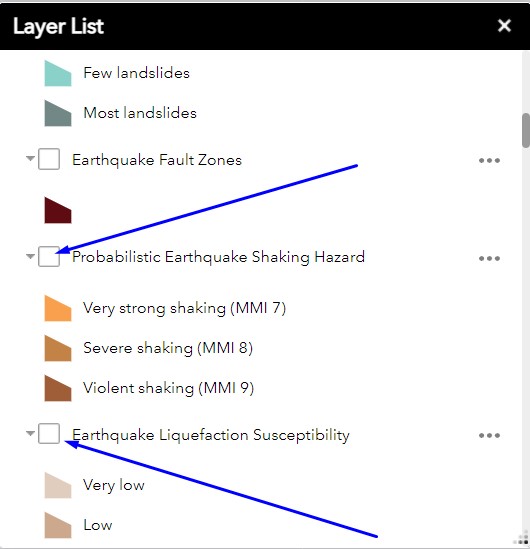Check the Probabilistic Earthquake Shaking Hazard layer
This screenshot has width=530, height=549.
click(x=49, y=256)
